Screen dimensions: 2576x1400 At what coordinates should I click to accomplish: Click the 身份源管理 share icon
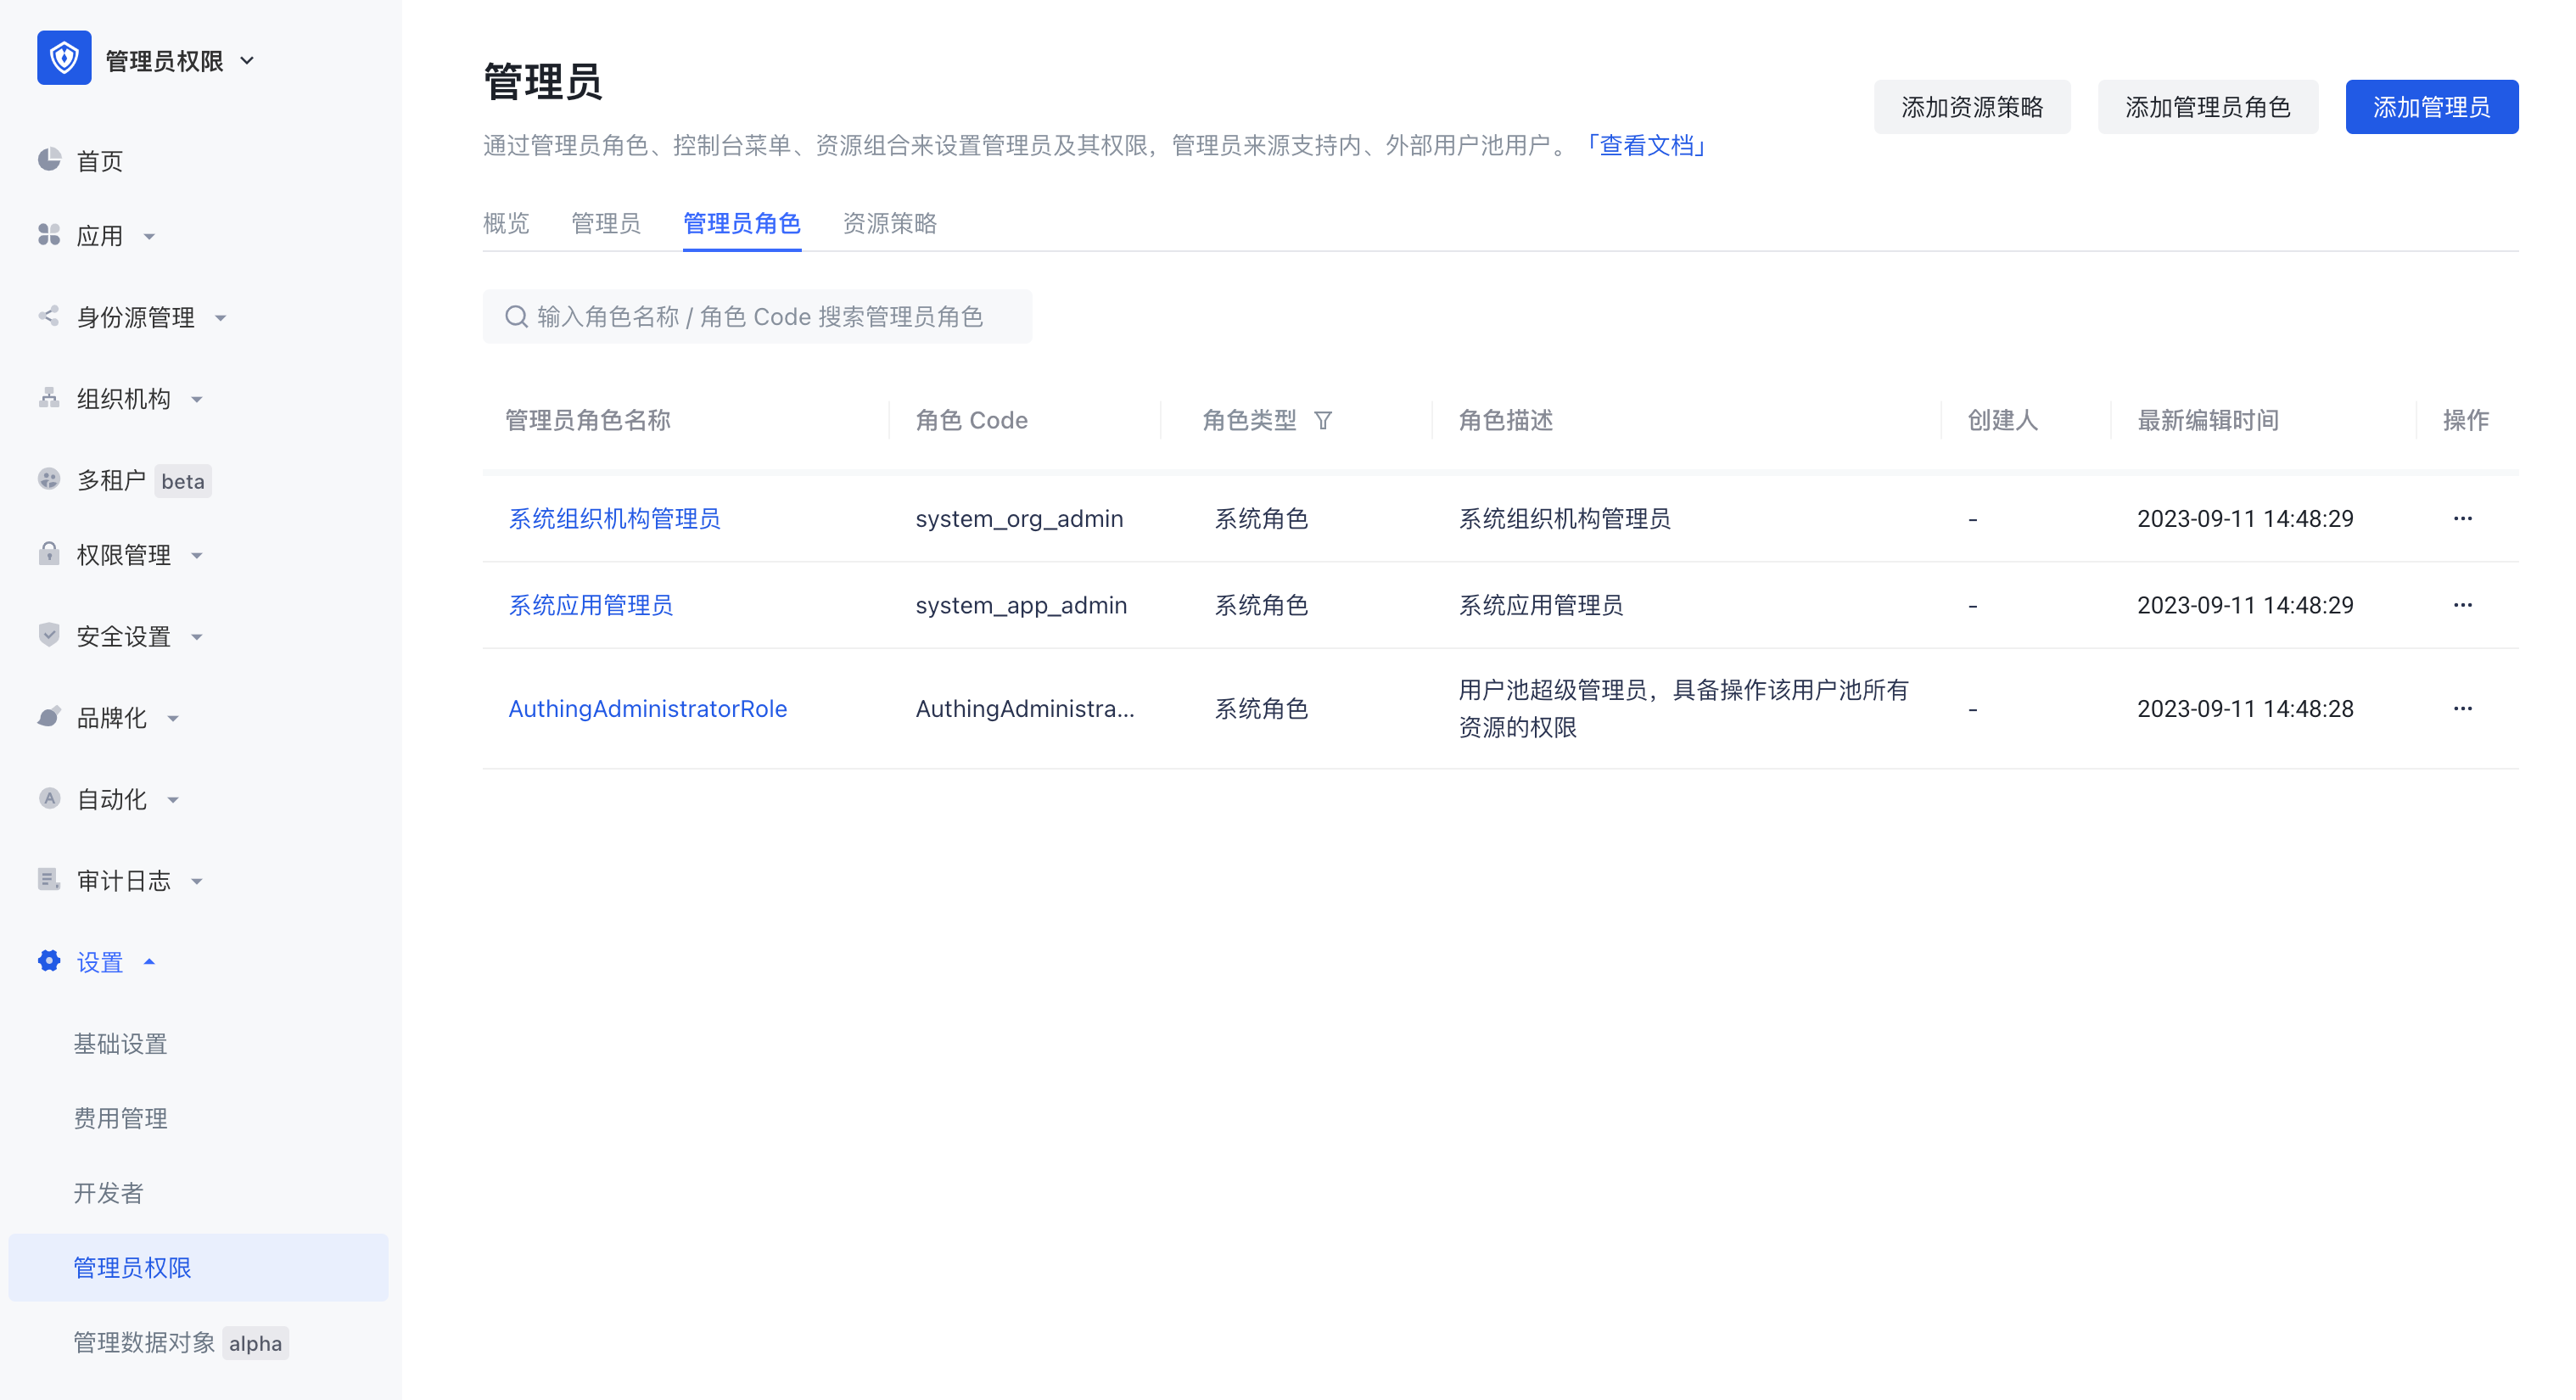tap(49, 316)
